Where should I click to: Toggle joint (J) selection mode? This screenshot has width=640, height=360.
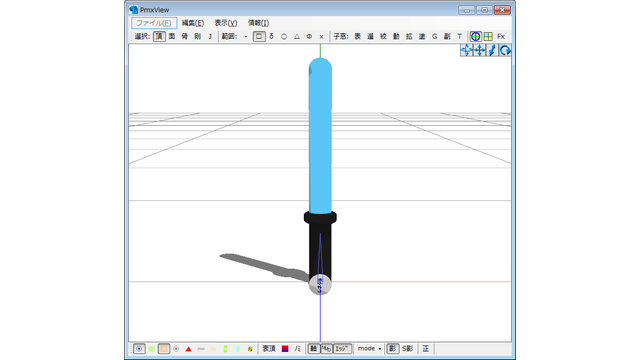tap(210, 36)
